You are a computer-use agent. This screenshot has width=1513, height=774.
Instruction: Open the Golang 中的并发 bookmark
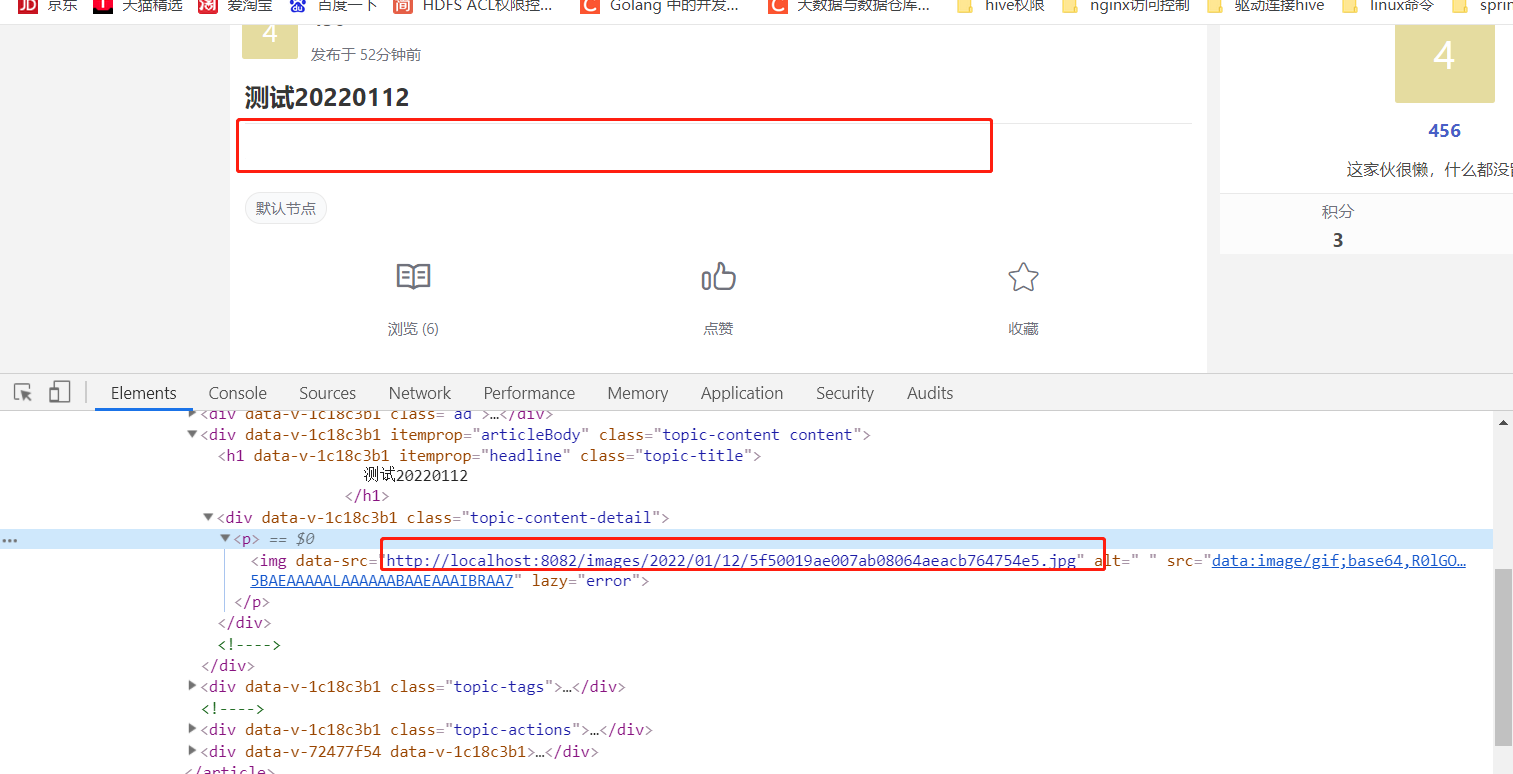click(x=660, y=6)
